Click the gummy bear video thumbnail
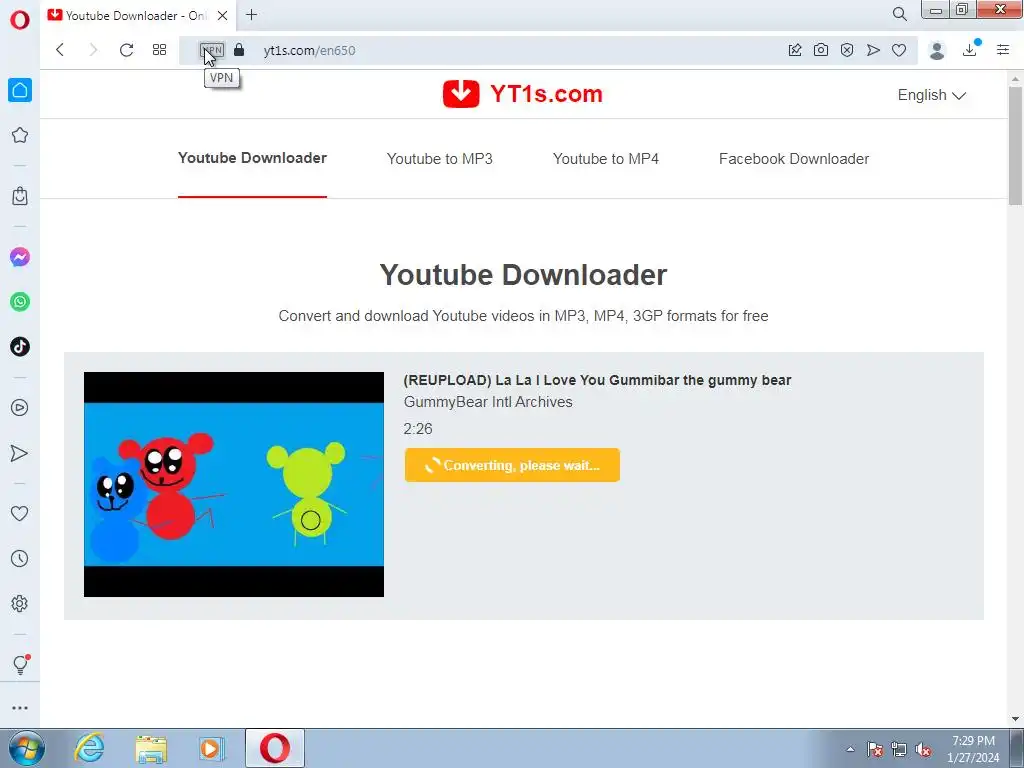 click(234, 485)
